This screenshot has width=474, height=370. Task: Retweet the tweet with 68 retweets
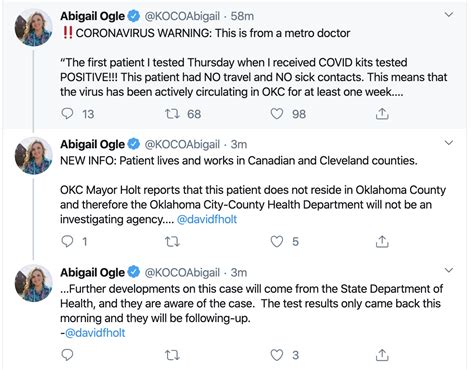pos(172,114)
